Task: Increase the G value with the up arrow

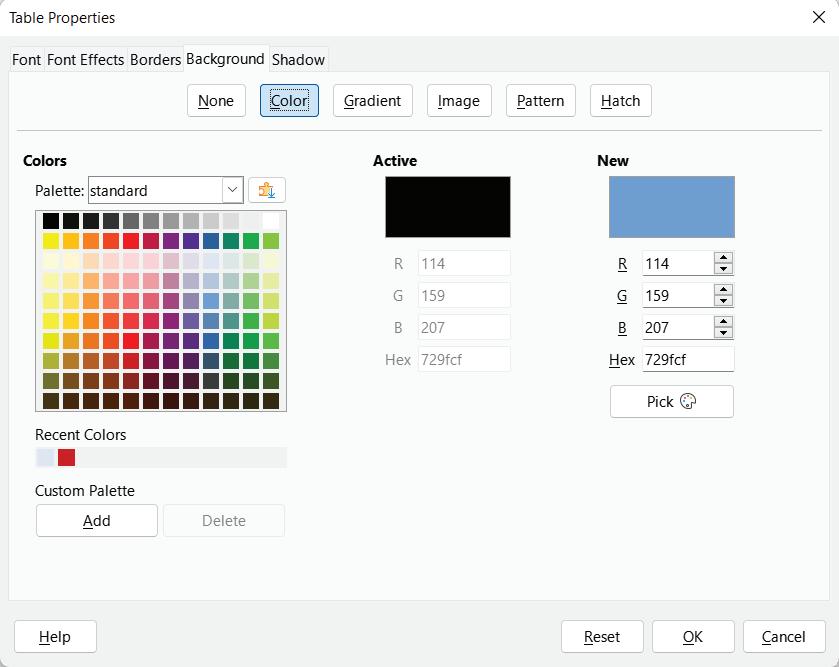Action: tap(724, 290)
